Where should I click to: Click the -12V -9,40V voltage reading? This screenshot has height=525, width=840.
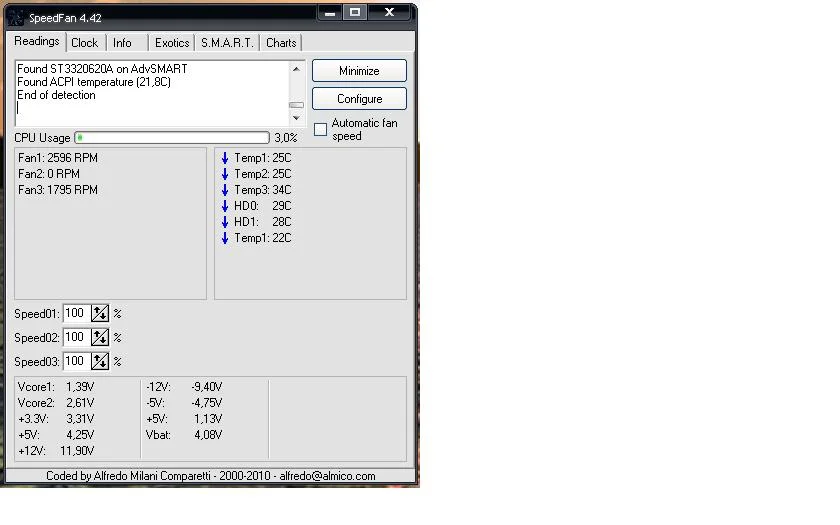pyautogui.click(x=184, y=387)
